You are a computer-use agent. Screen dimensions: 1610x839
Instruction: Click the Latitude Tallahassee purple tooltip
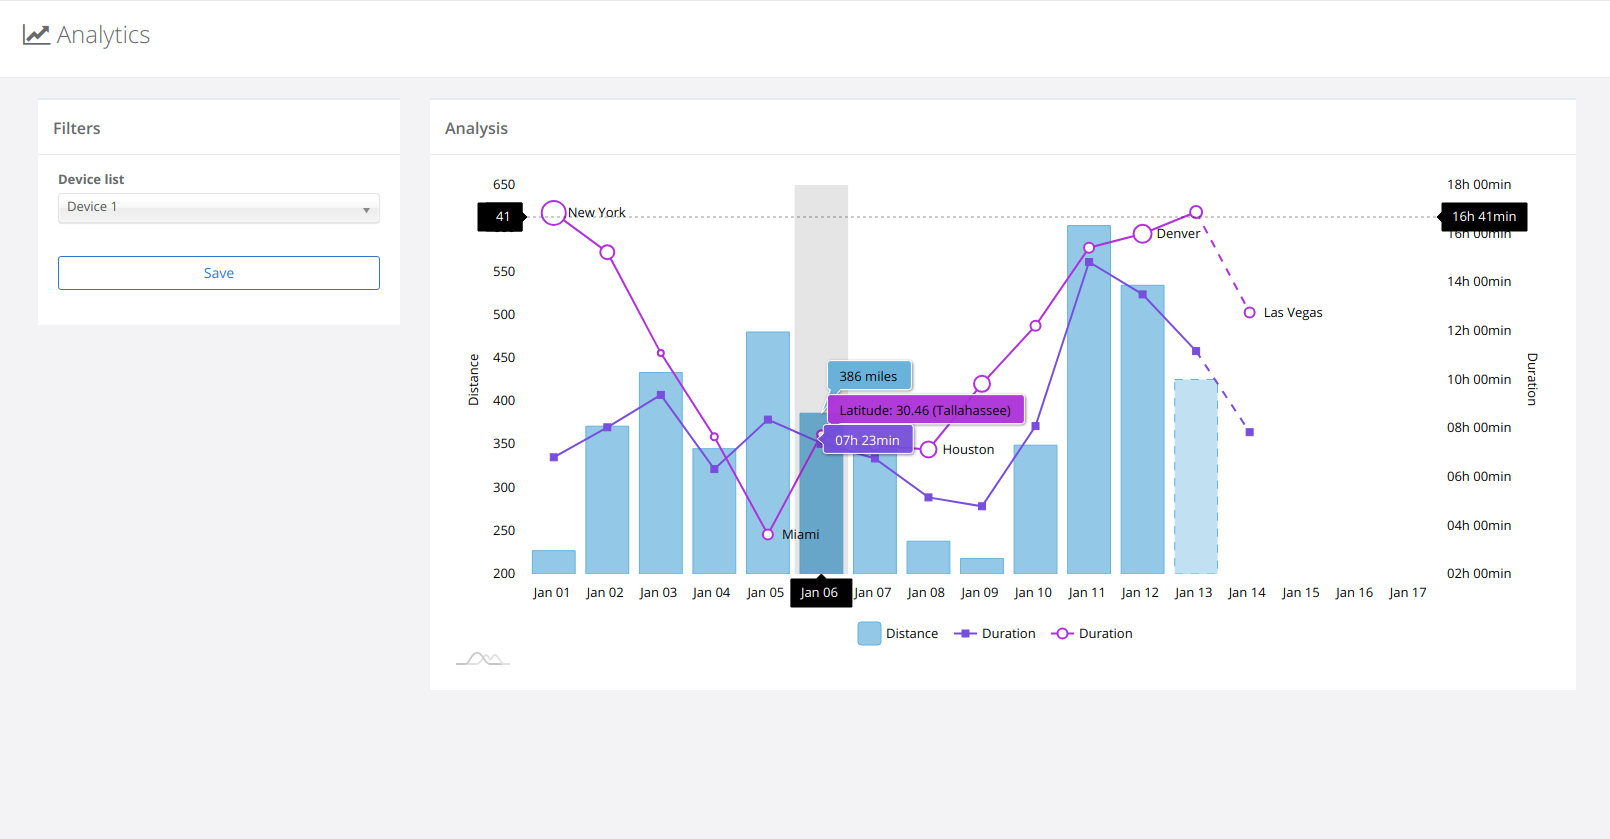tap(925, 410)
